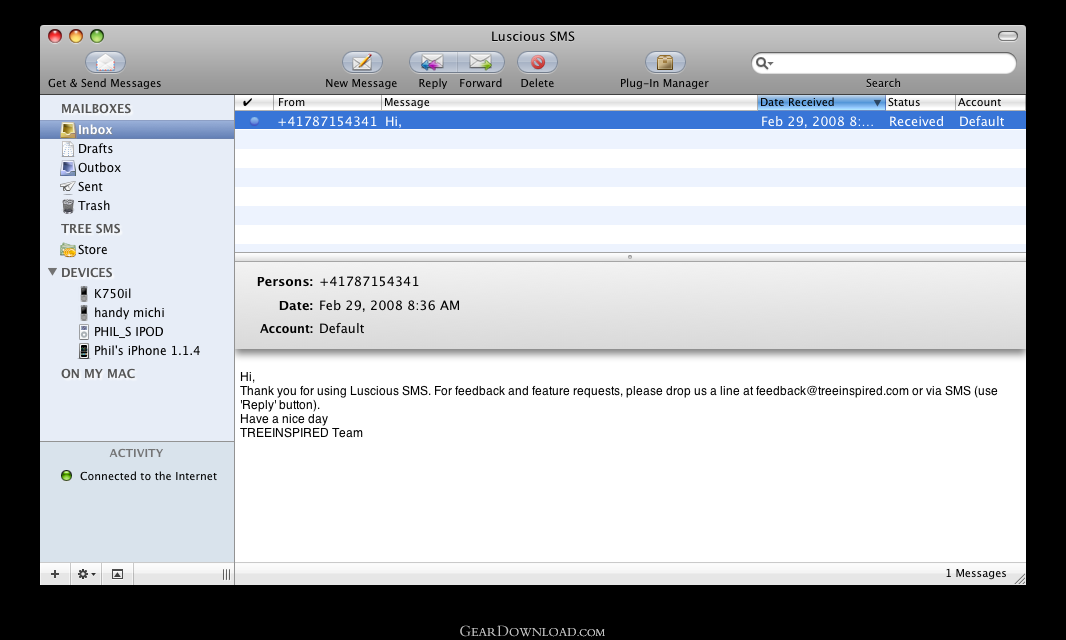Viewport: 1066px width, 640px height.
Task: Click the MAILBOXES section header
Action: (x=96, y=108)
